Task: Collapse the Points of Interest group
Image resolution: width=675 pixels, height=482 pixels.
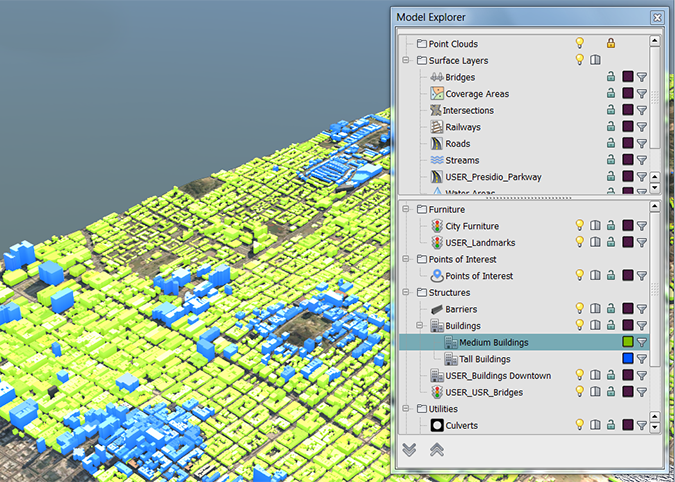Action: click(406, 259)
